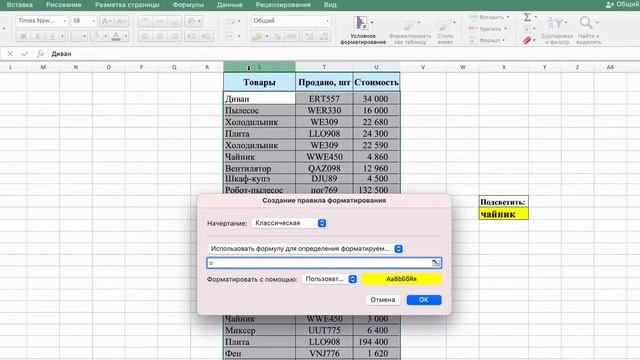Switch to Данные ribbon tab
Viewport: 640px width, 360px height.
pos(229,5)
